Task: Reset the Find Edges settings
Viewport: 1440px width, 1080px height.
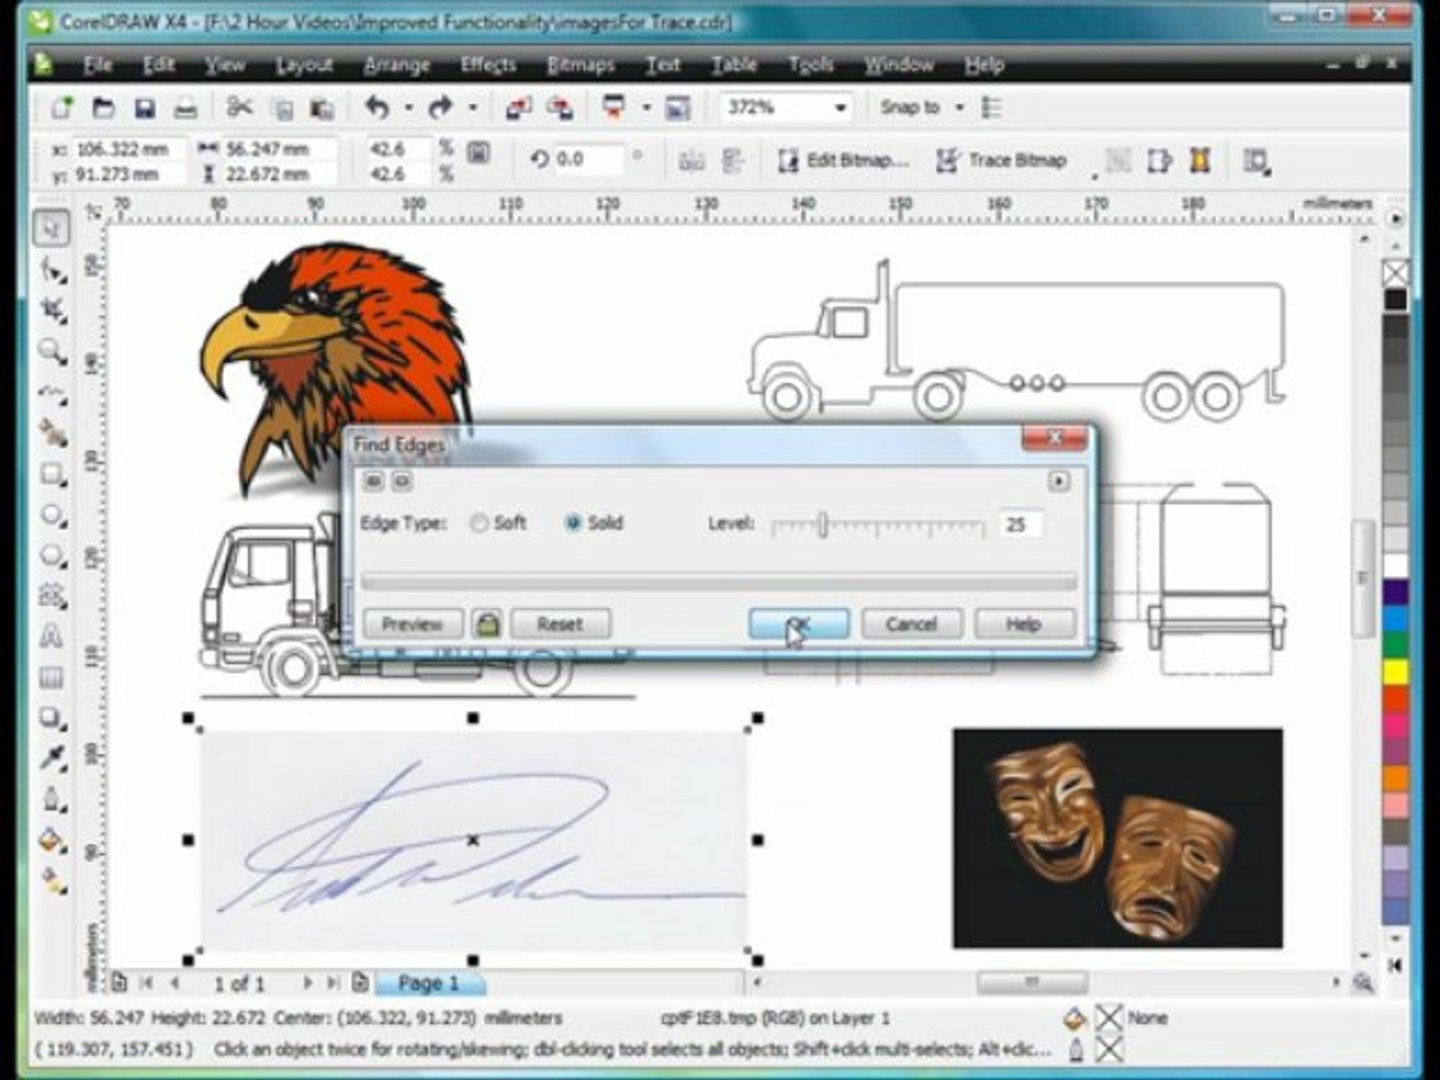Action: 560,624
